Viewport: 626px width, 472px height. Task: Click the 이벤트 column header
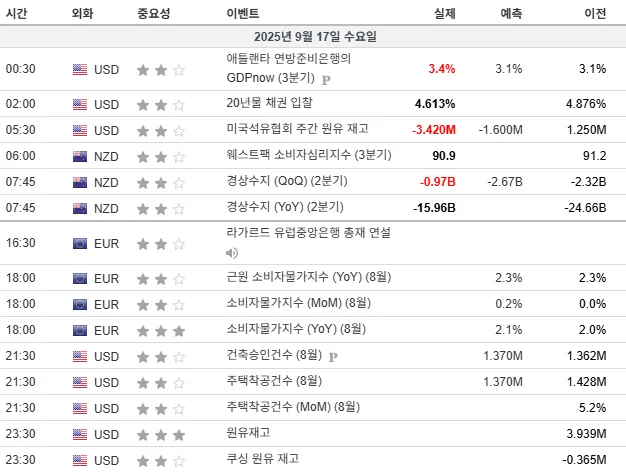click(x=243, y=13)
